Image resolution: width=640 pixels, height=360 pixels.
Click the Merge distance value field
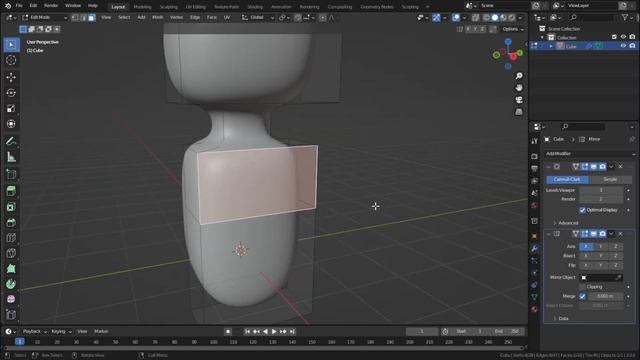(605, 296)
